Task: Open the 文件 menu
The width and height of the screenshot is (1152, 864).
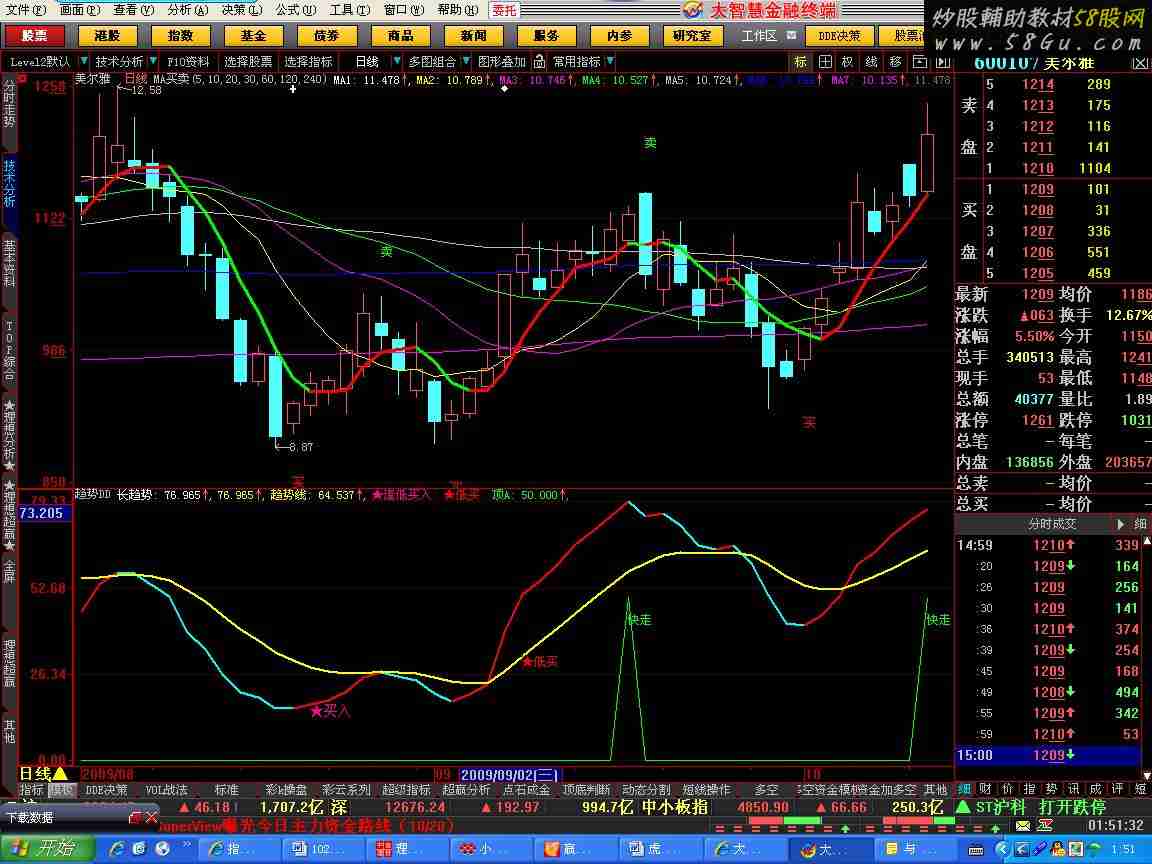Action: point(25,10)
